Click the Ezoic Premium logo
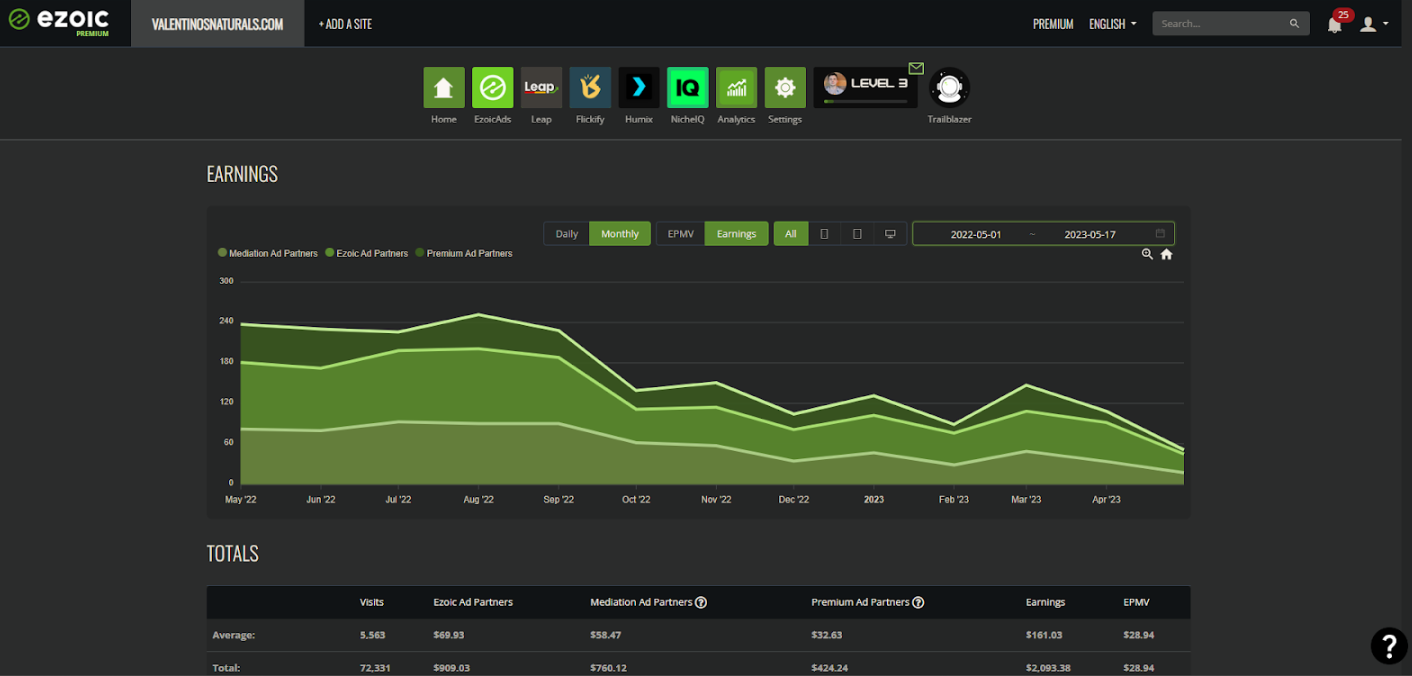This screenshot has height=676, width=1412. coord(59,22)
